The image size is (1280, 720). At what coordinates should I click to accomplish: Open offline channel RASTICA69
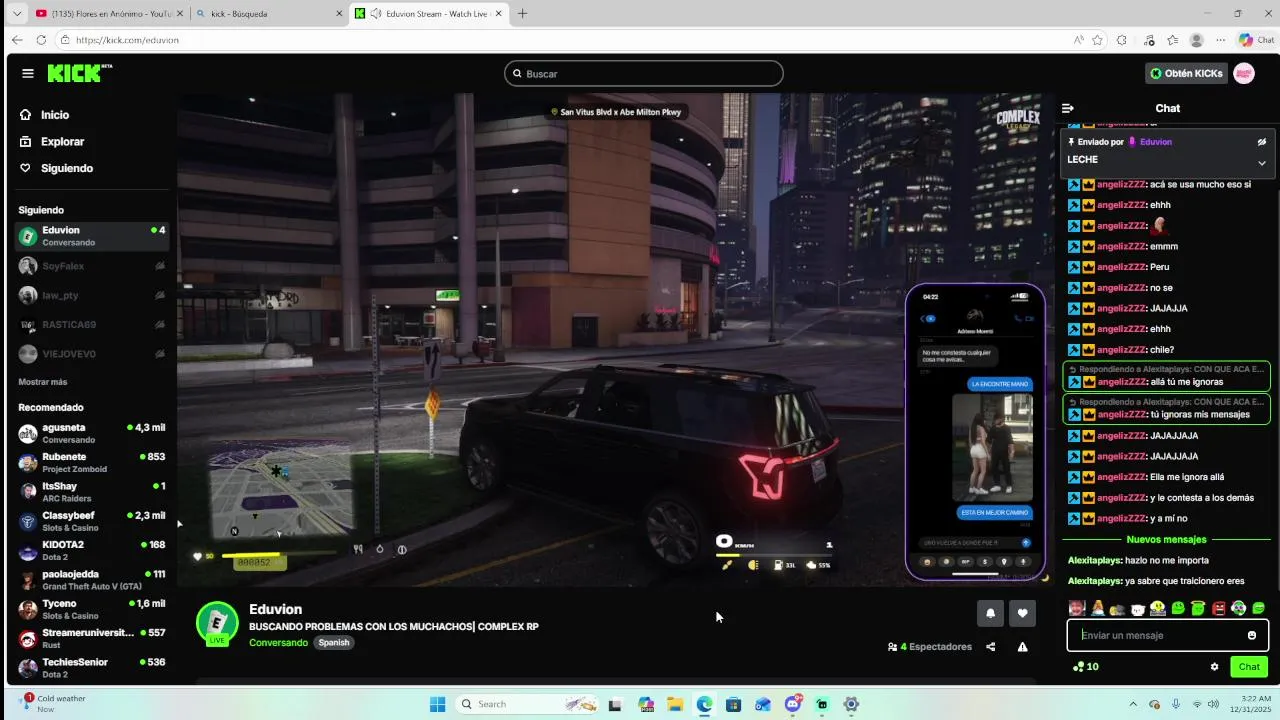pyautogui.click(x=91, y=325)
